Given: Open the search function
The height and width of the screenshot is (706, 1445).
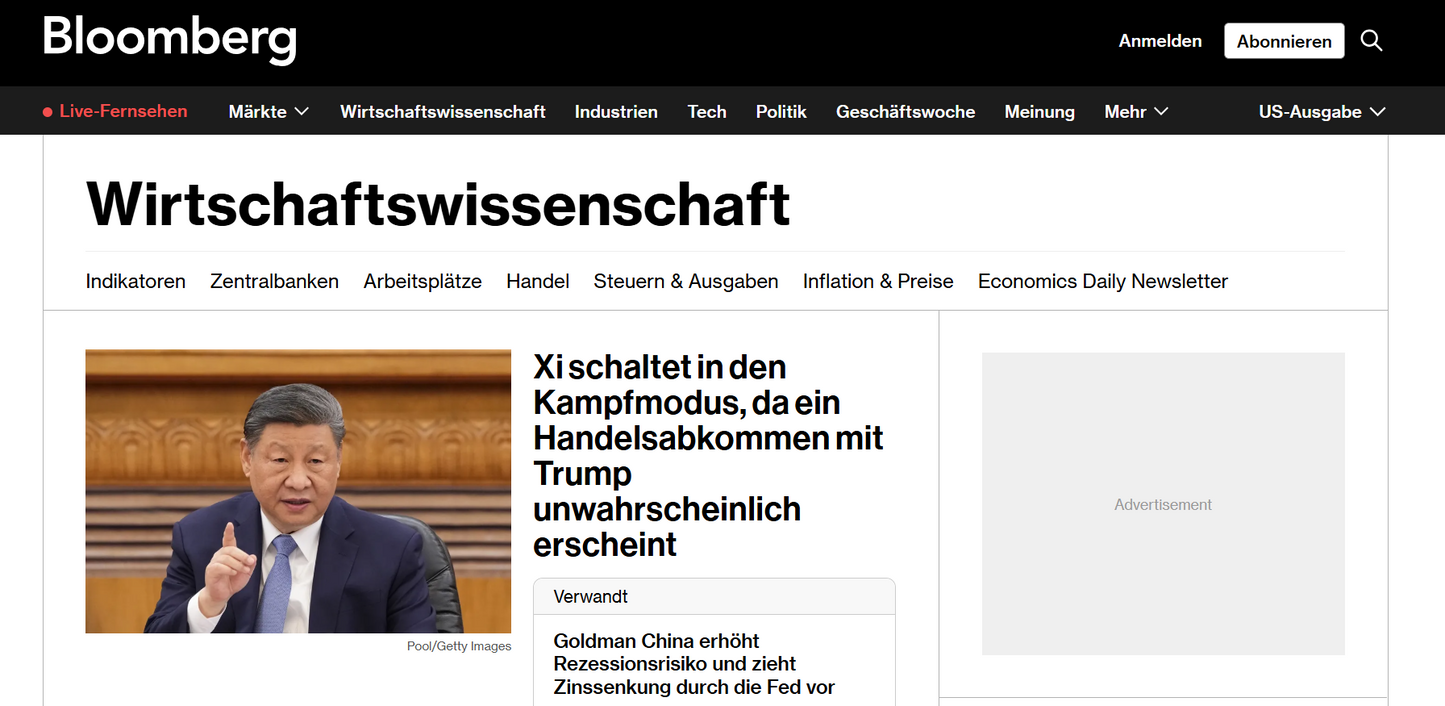Looking at the screenshot, I should [1371, 40].
